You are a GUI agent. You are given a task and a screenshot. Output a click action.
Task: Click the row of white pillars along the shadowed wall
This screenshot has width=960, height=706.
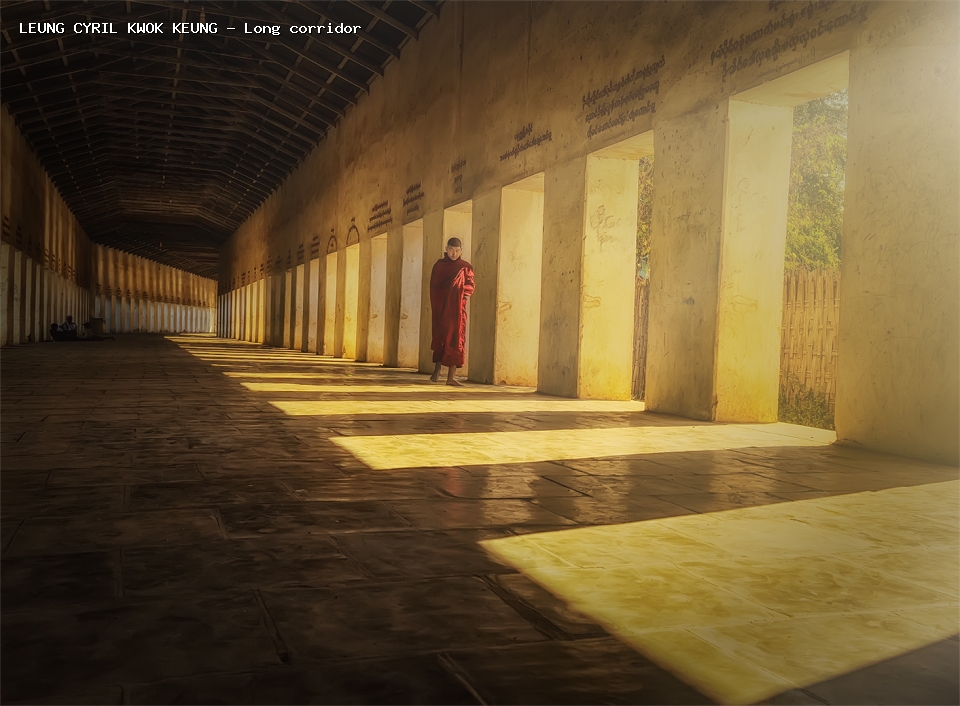[46, 294]
